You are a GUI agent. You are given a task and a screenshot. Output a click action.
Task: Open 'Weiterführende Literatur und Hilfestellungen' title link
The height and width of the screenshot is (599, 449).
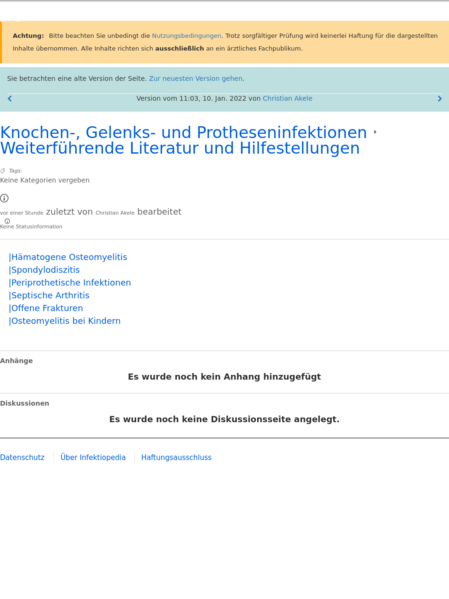(180, 148)
